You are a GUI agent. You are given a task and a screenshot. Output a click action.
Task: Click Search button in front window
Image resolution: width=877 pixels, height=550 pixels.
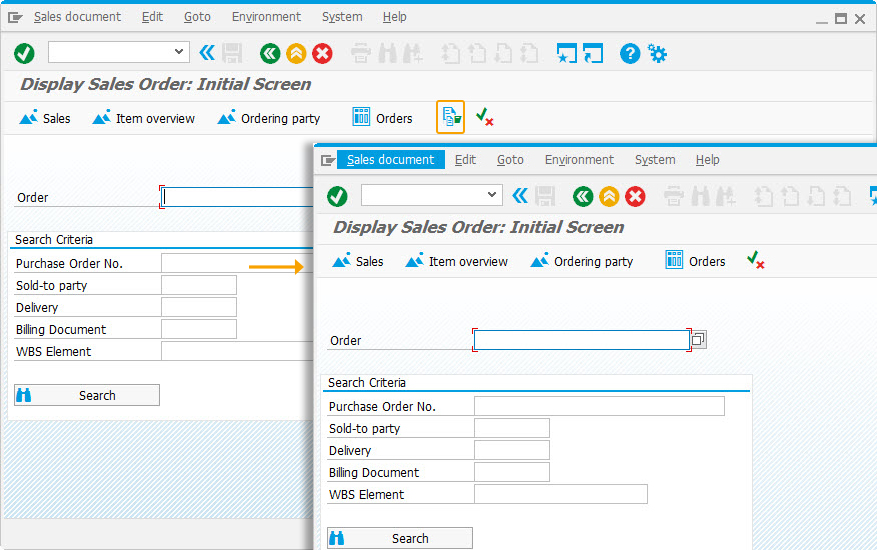click(400, 538)
